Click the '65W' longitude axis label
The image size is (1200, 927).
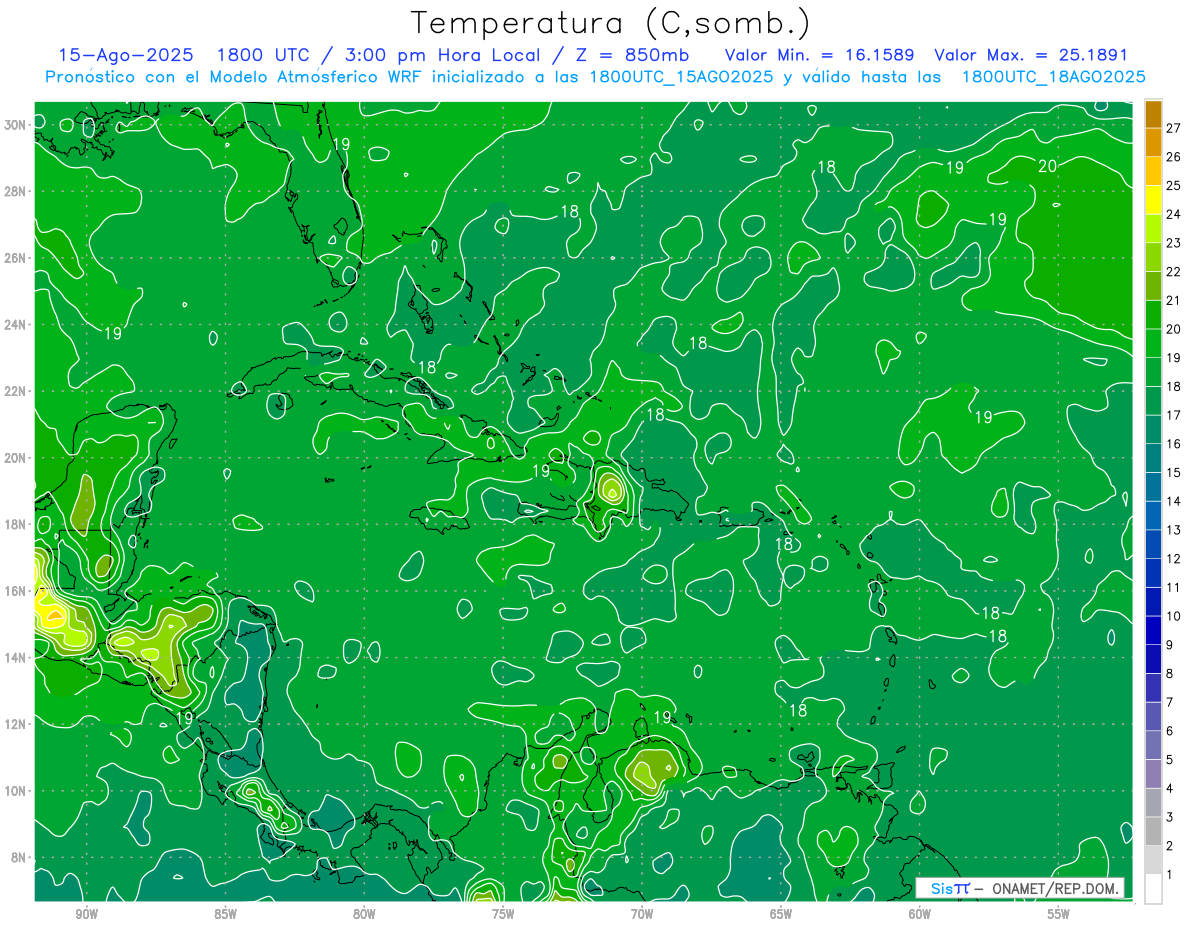pos(781,914)
